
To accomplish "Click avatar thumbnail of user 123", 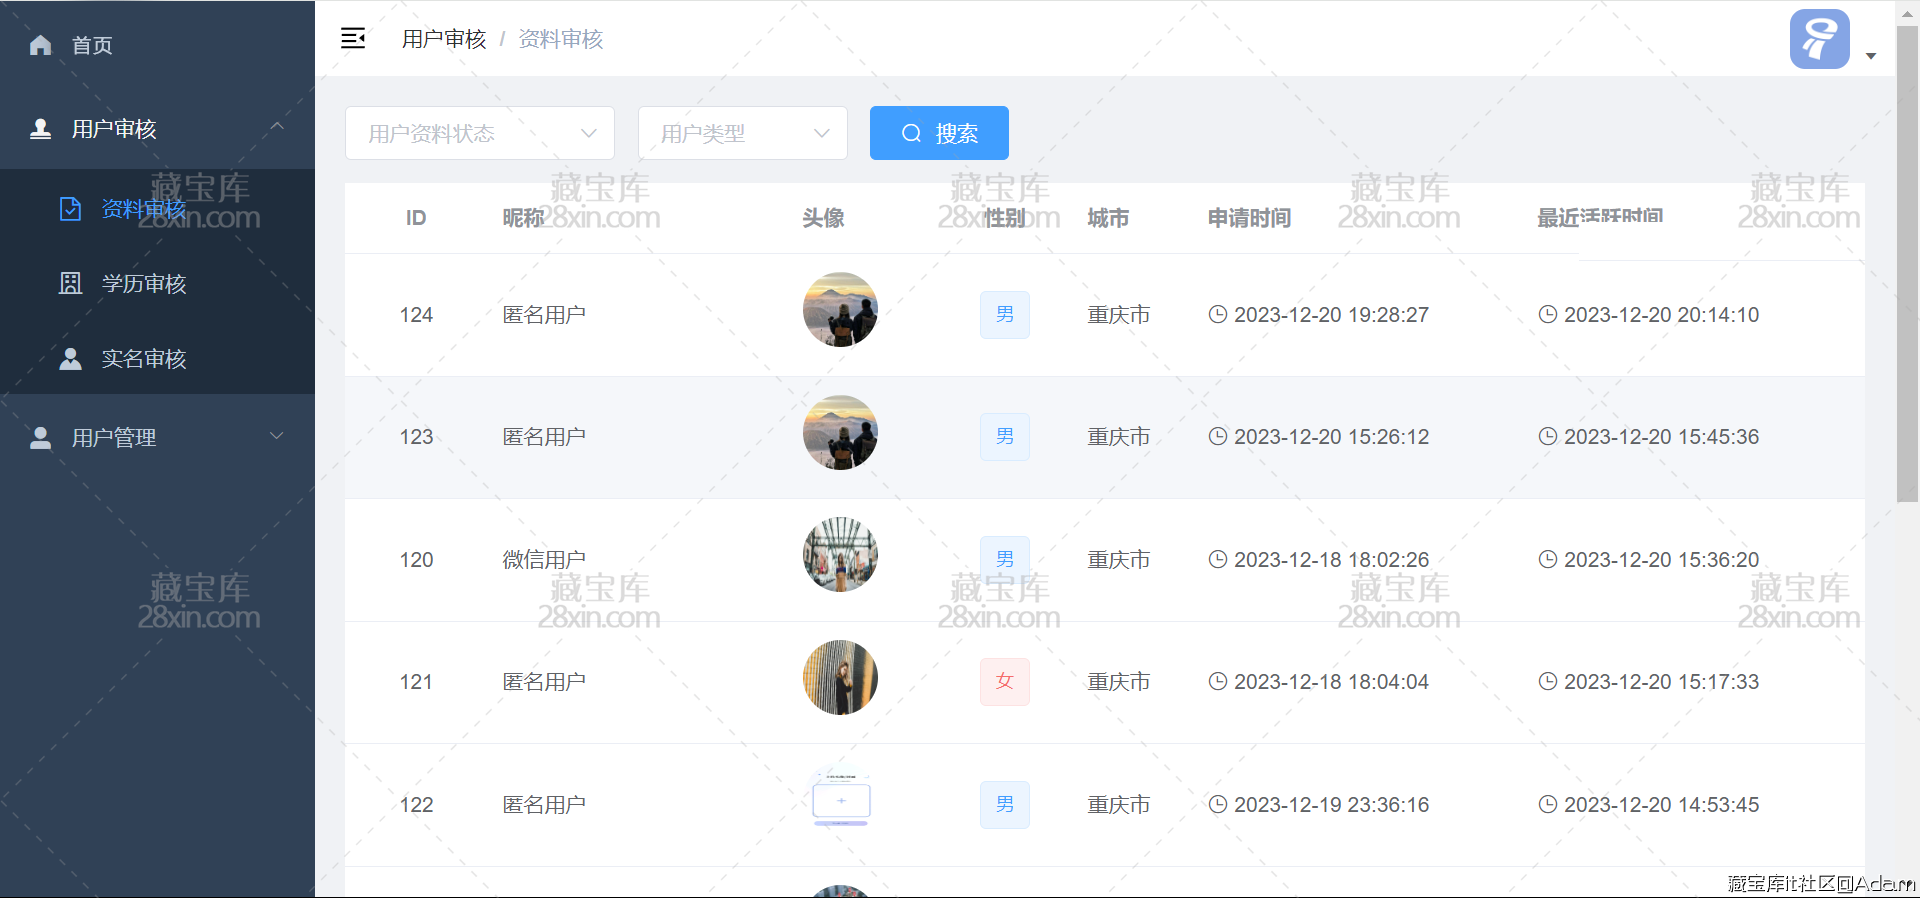I will coord(840,432).
